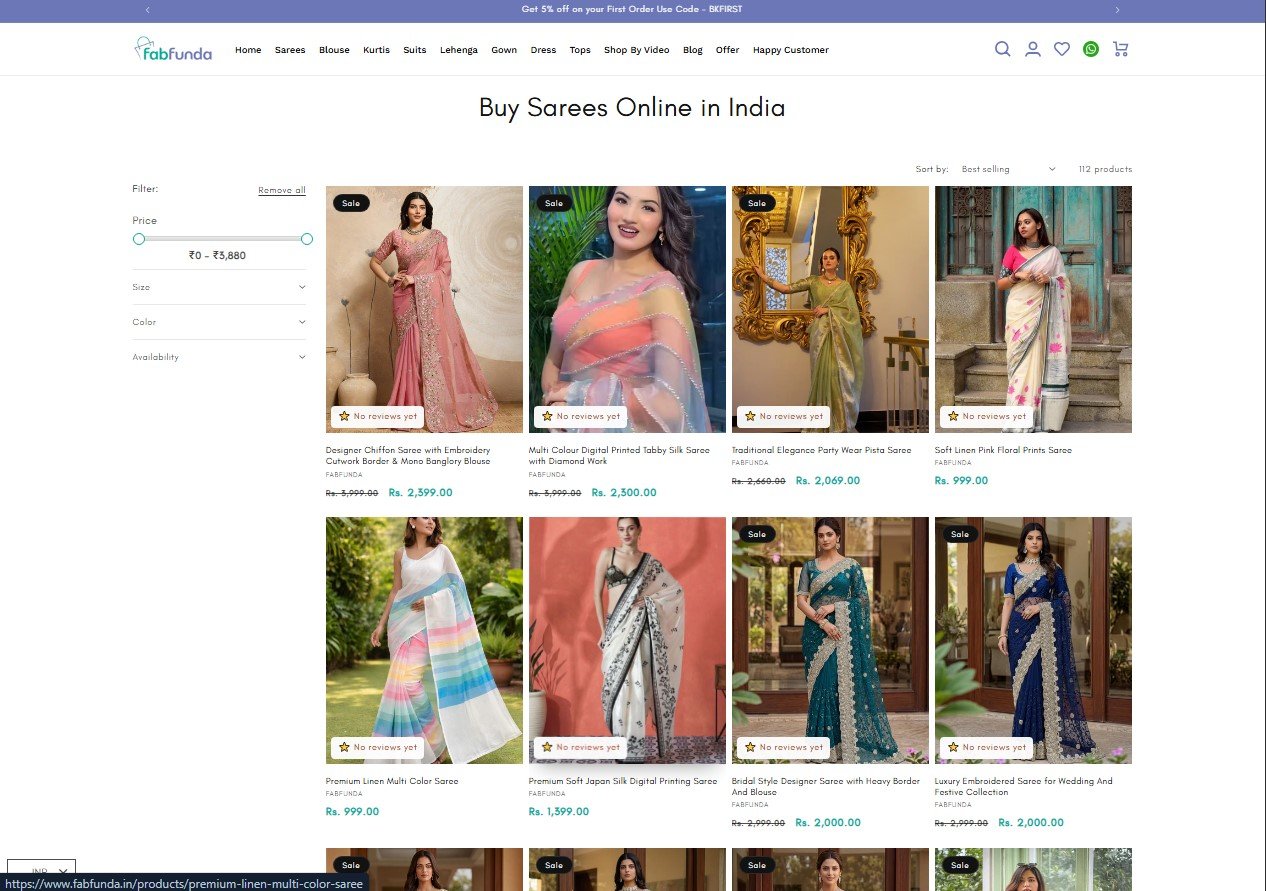Open Bridal Style Designer Saree title link
1266x891 pixels.
(x=826, y=787)
